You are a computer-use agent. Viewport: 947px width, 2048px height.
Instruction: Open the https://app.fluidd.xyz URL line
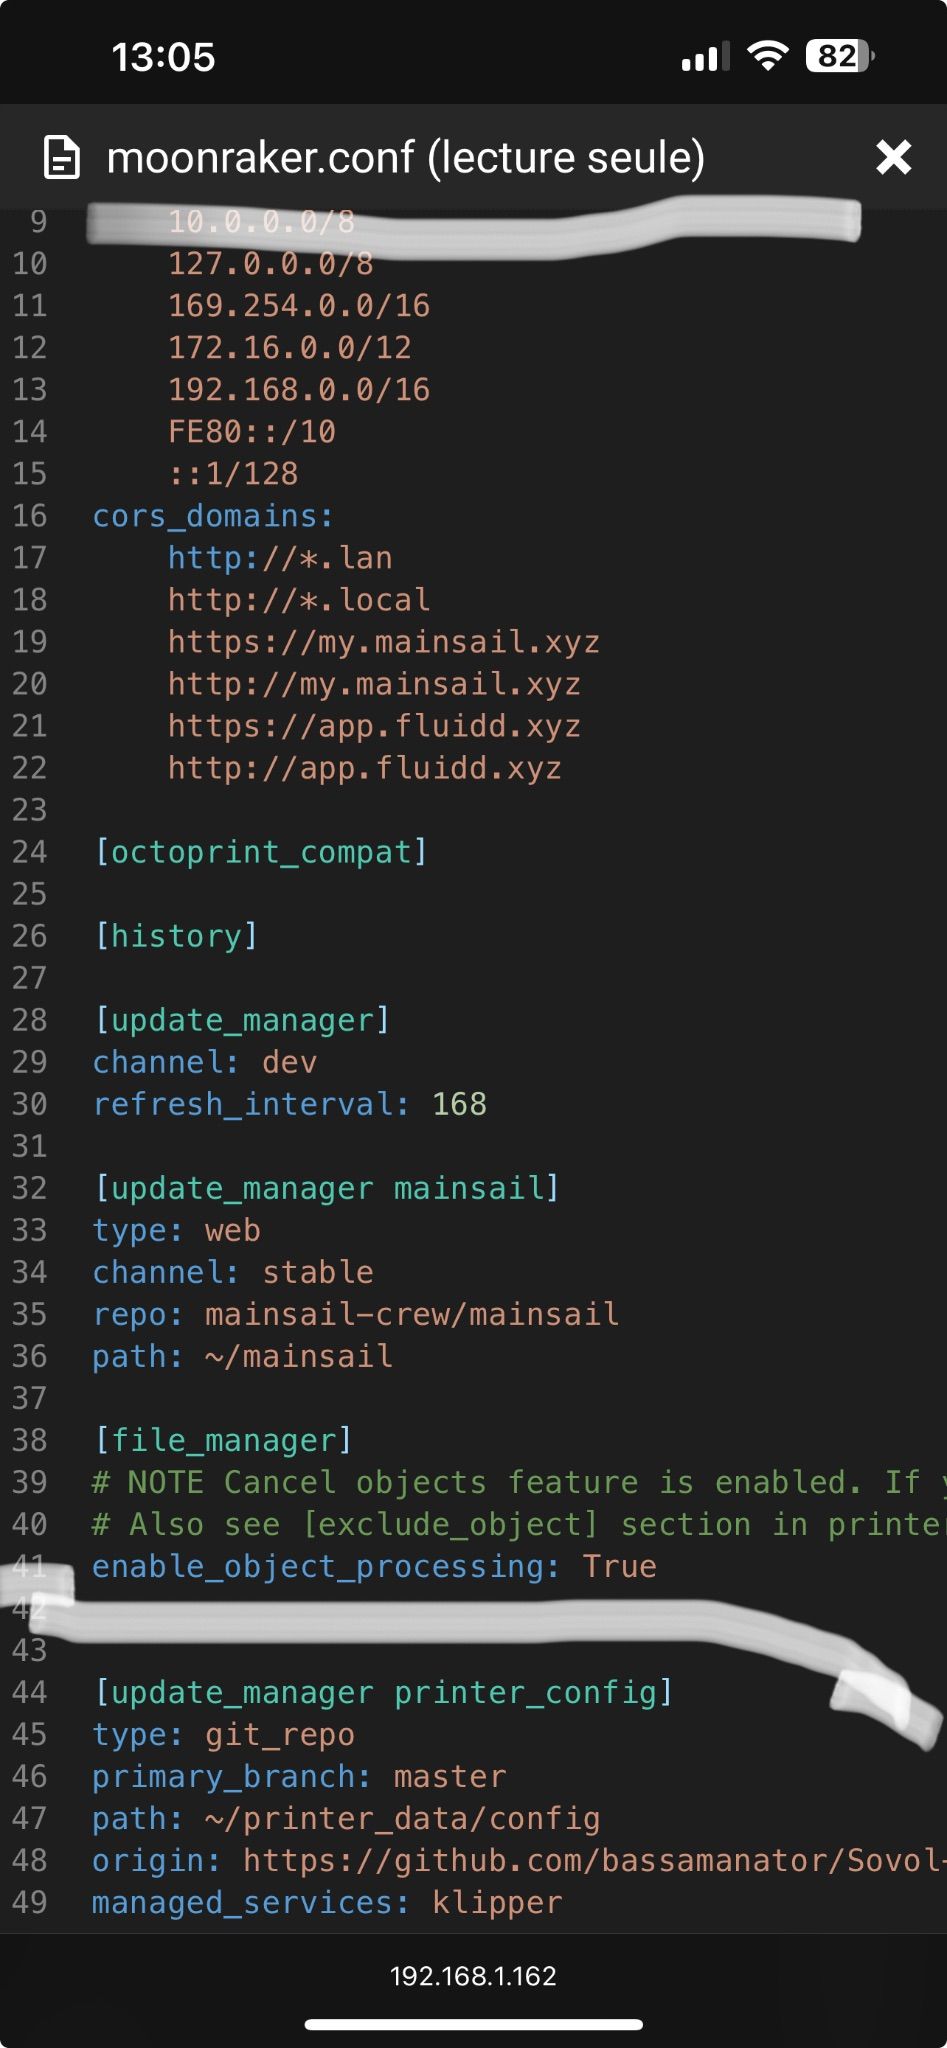(x=374, y=726)
